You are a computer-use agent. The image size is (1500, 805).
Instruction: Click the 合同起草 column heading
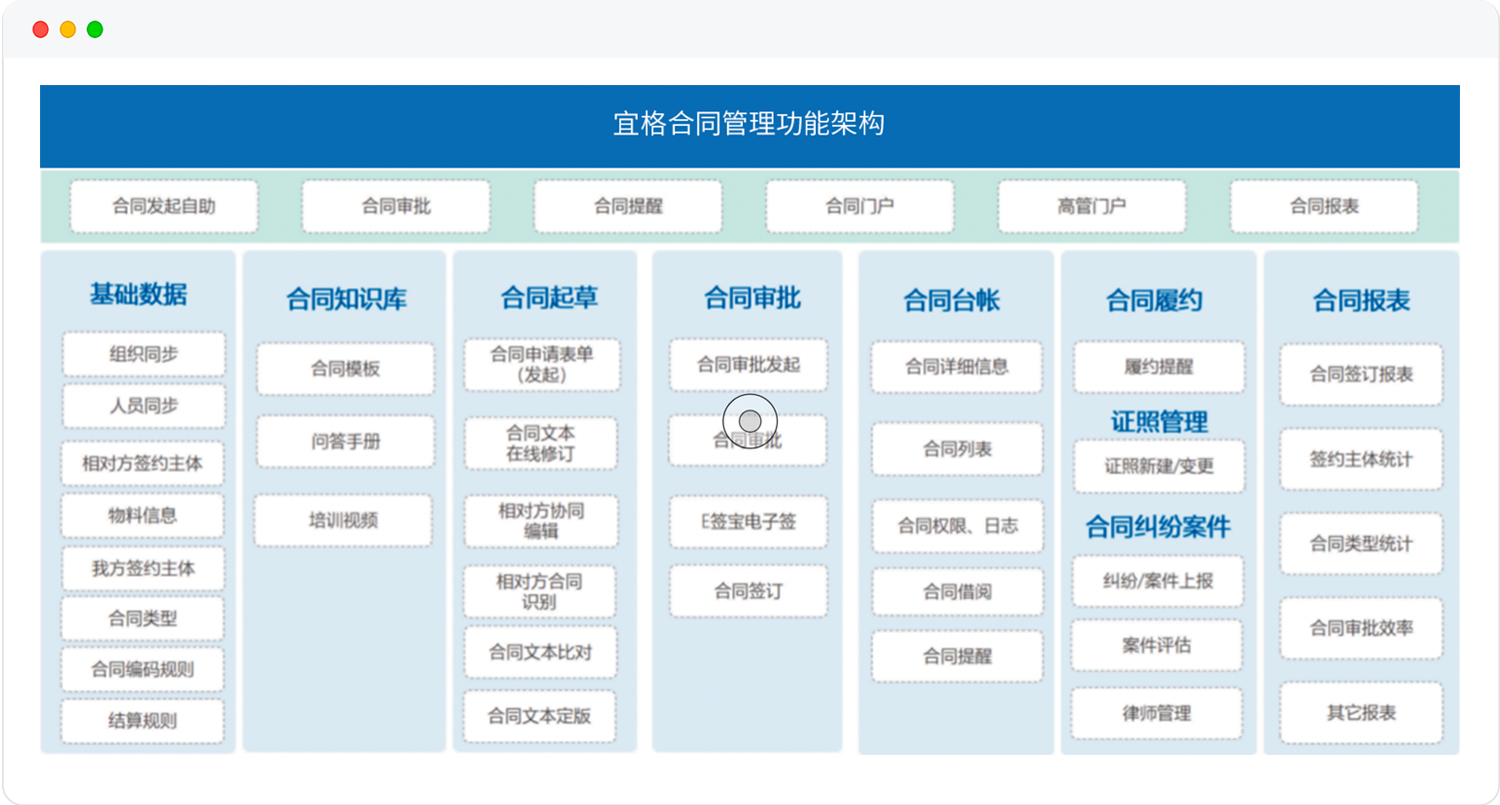click(x=549, y=297)
